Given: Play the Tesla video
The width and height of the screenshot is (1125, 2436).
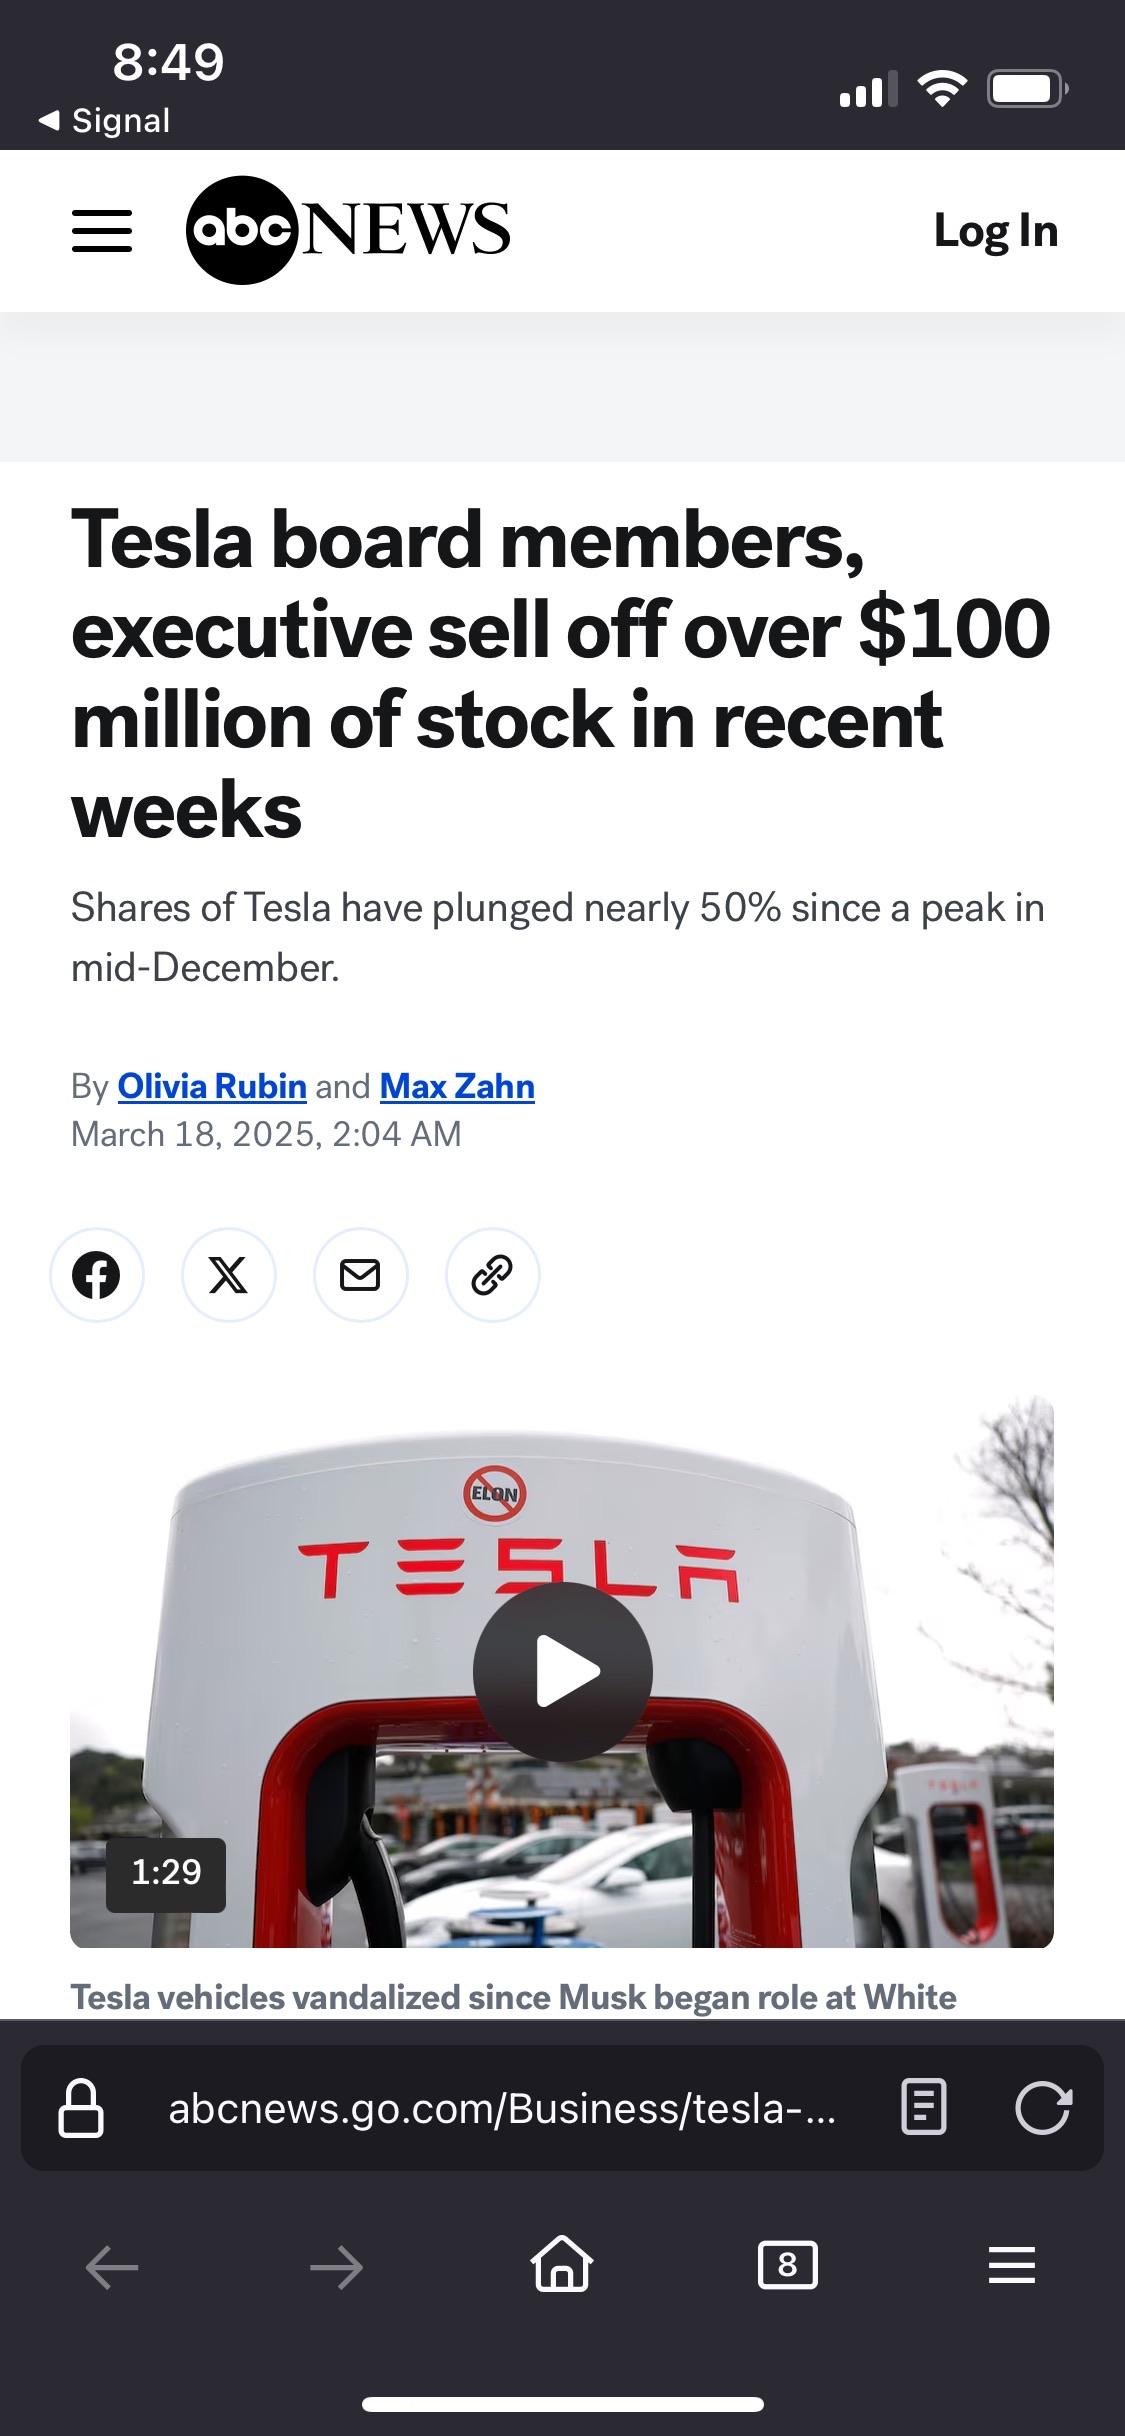Looking at the screenshot, I should pyautogui.click(x=562, y=1671).
